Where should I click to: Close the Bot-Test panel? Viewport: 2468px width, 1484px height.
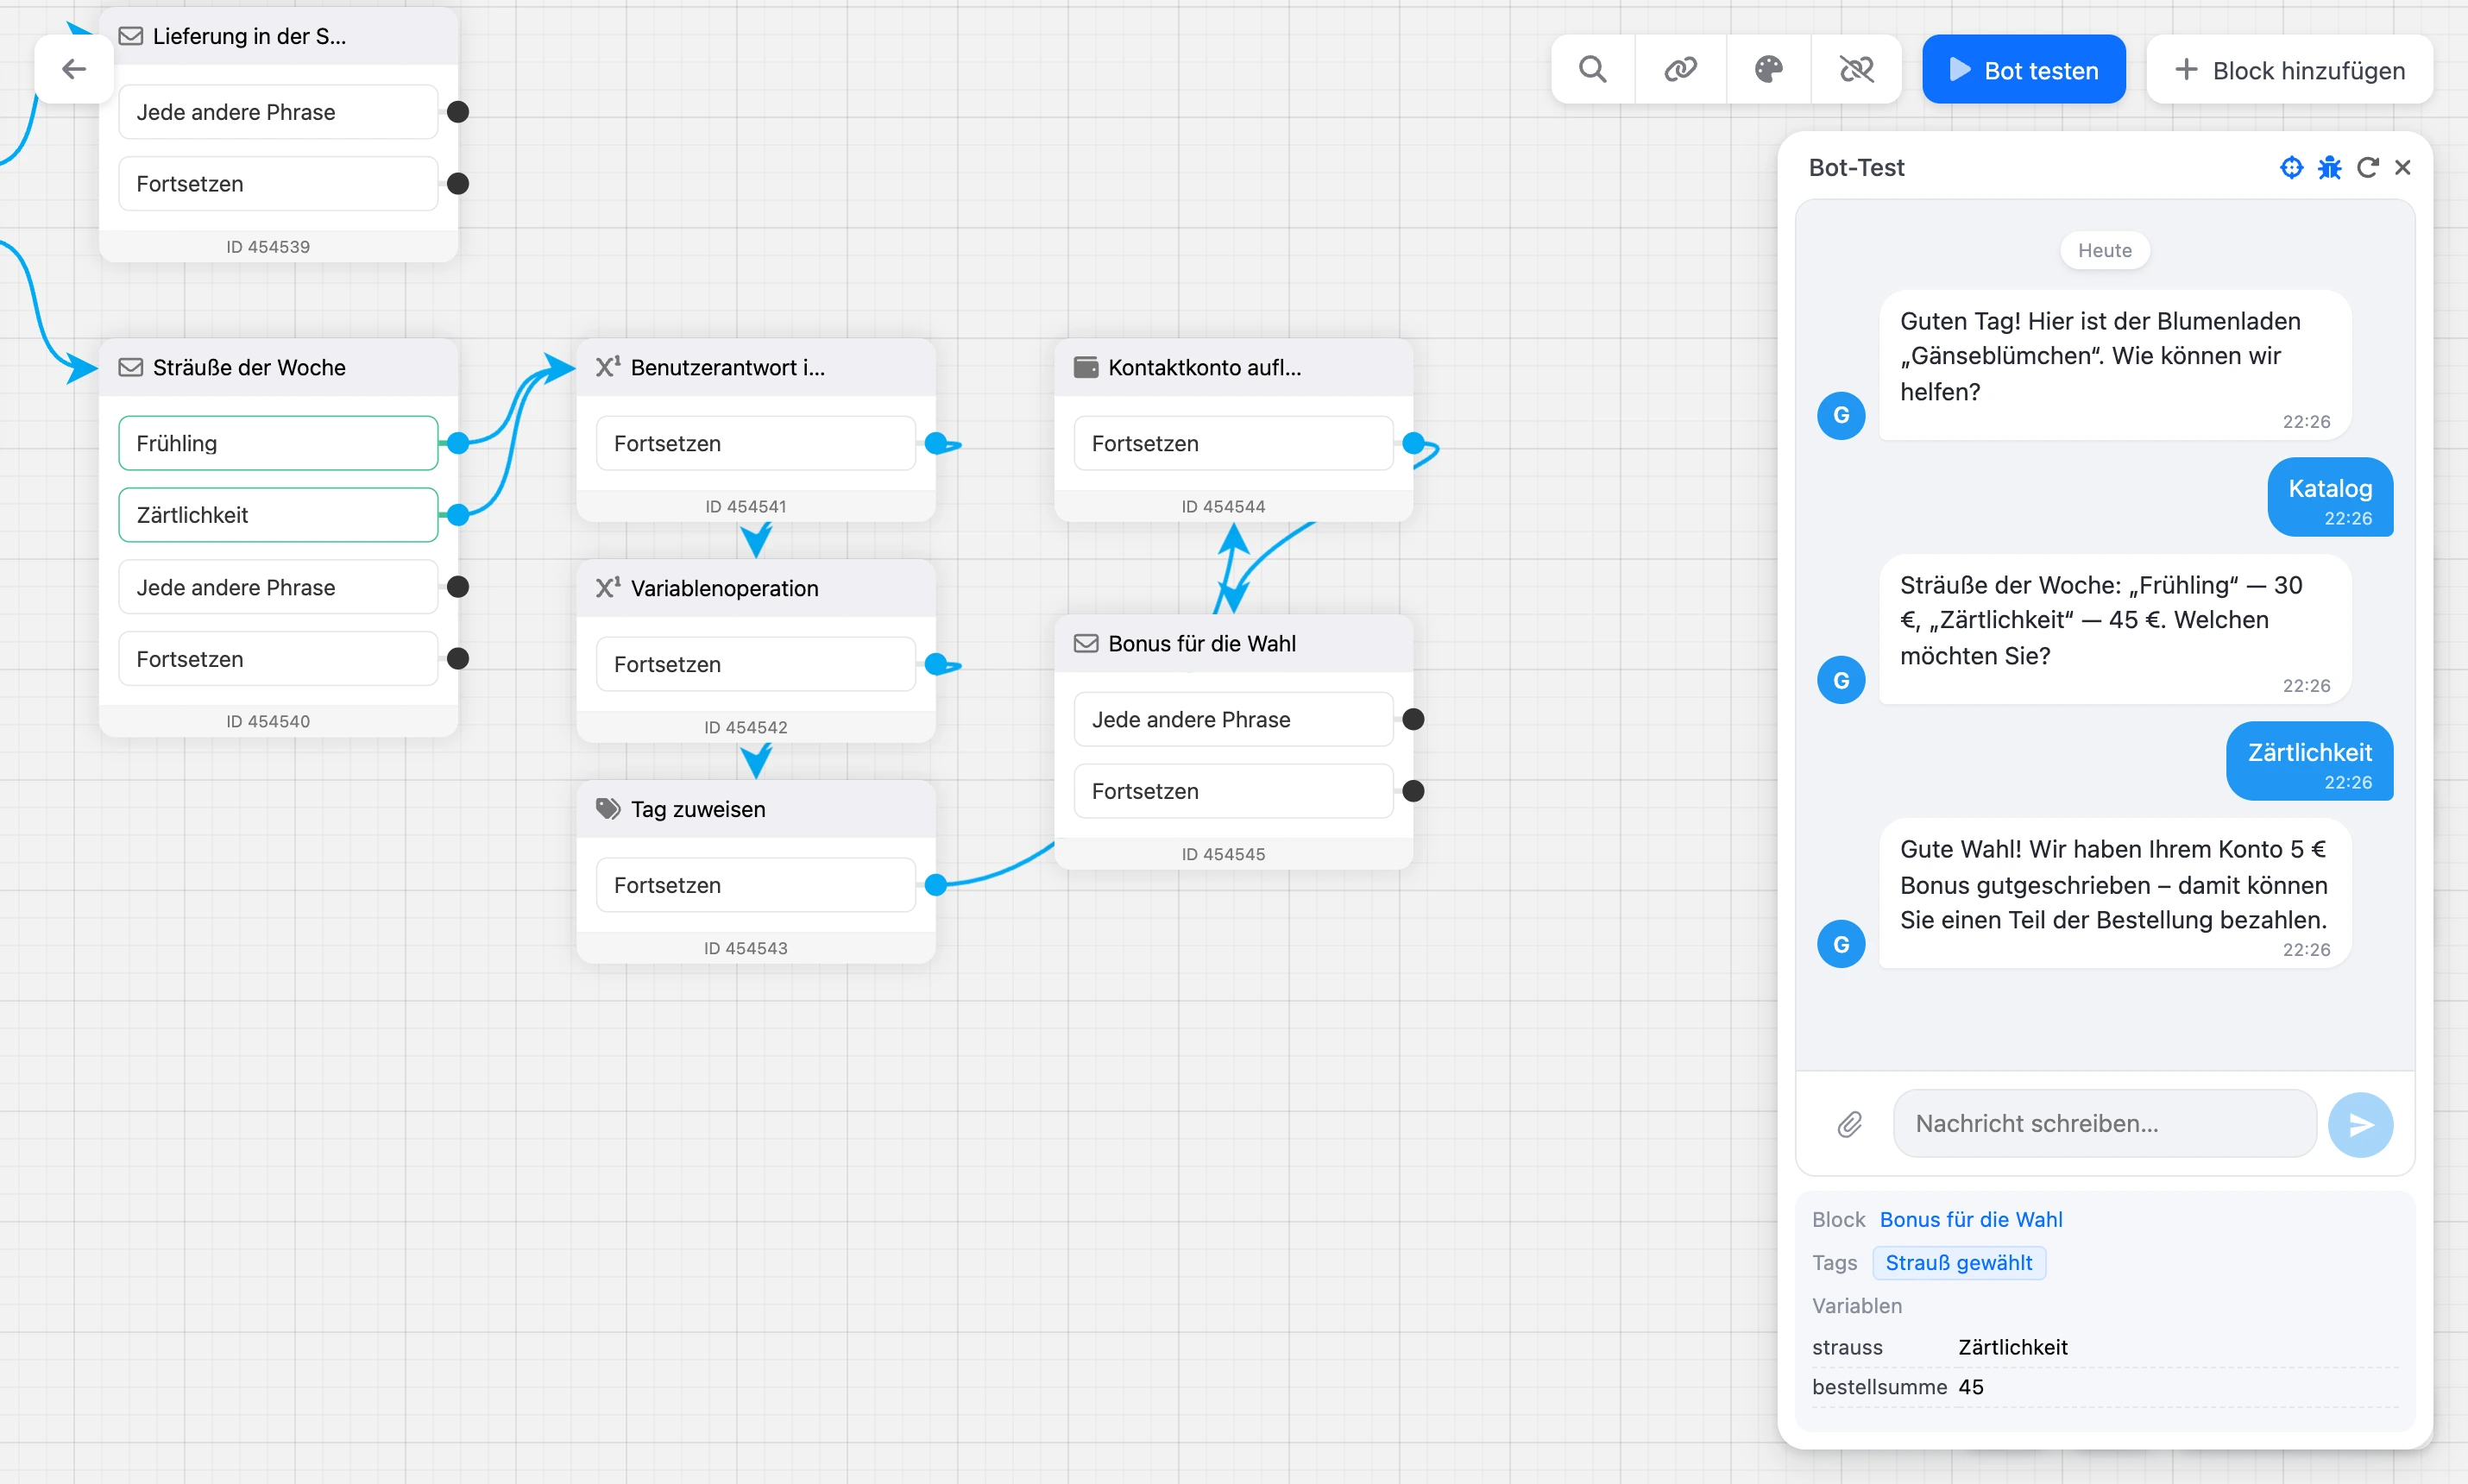pyautogui.click(x=2403, y=167)
